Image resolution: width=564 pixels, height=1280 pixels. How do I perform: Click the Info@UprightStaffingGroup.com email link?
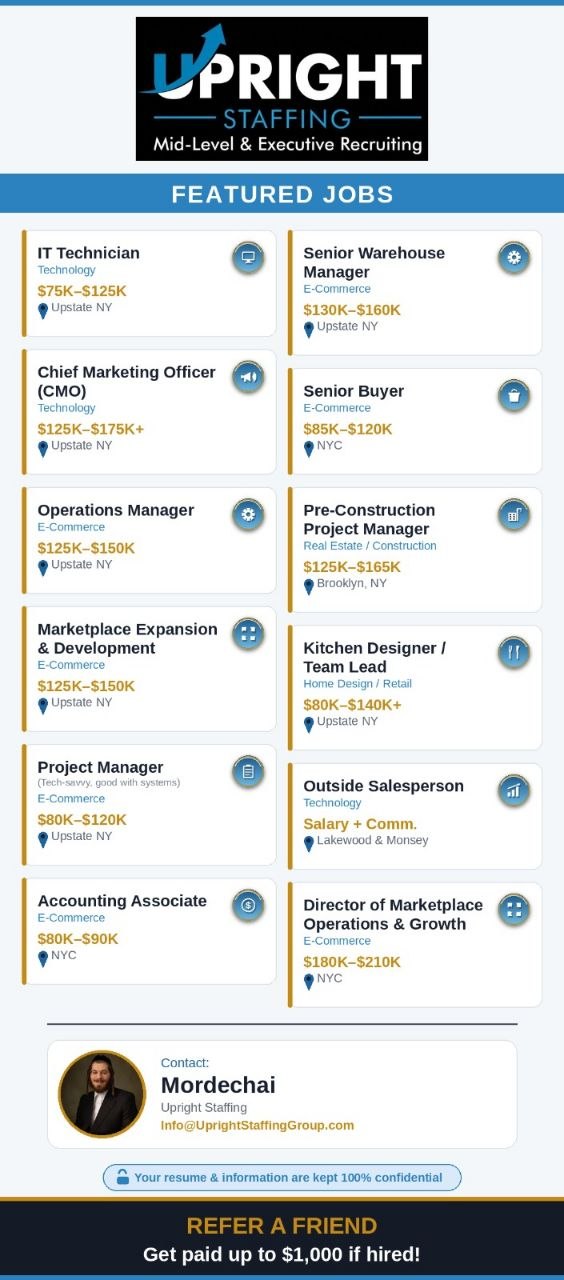(x=258, y=1125)
